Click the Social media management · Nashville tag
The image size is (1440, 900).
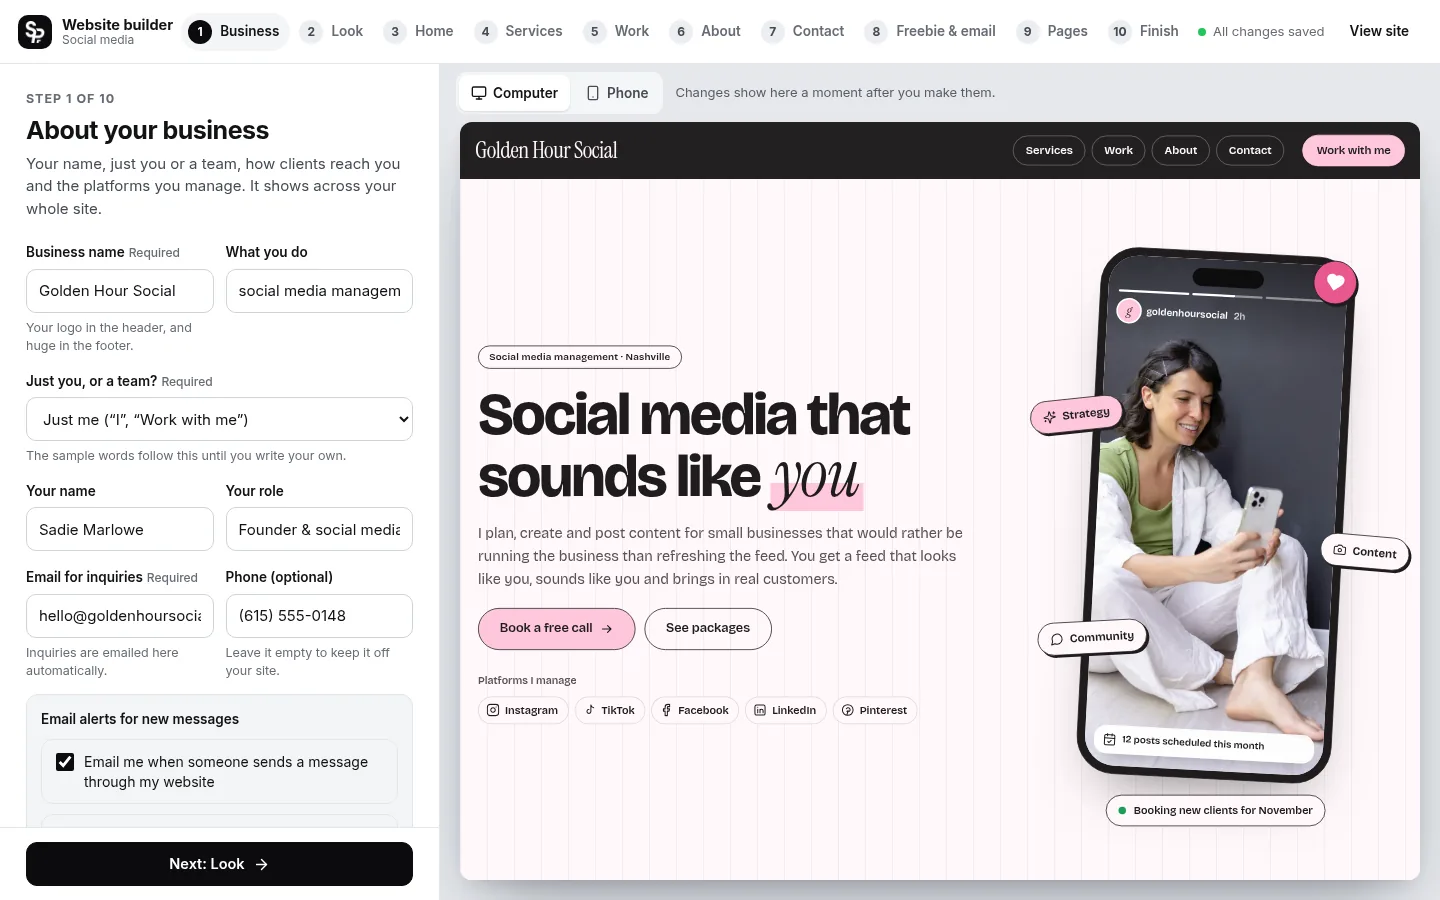tap(580, 357)
